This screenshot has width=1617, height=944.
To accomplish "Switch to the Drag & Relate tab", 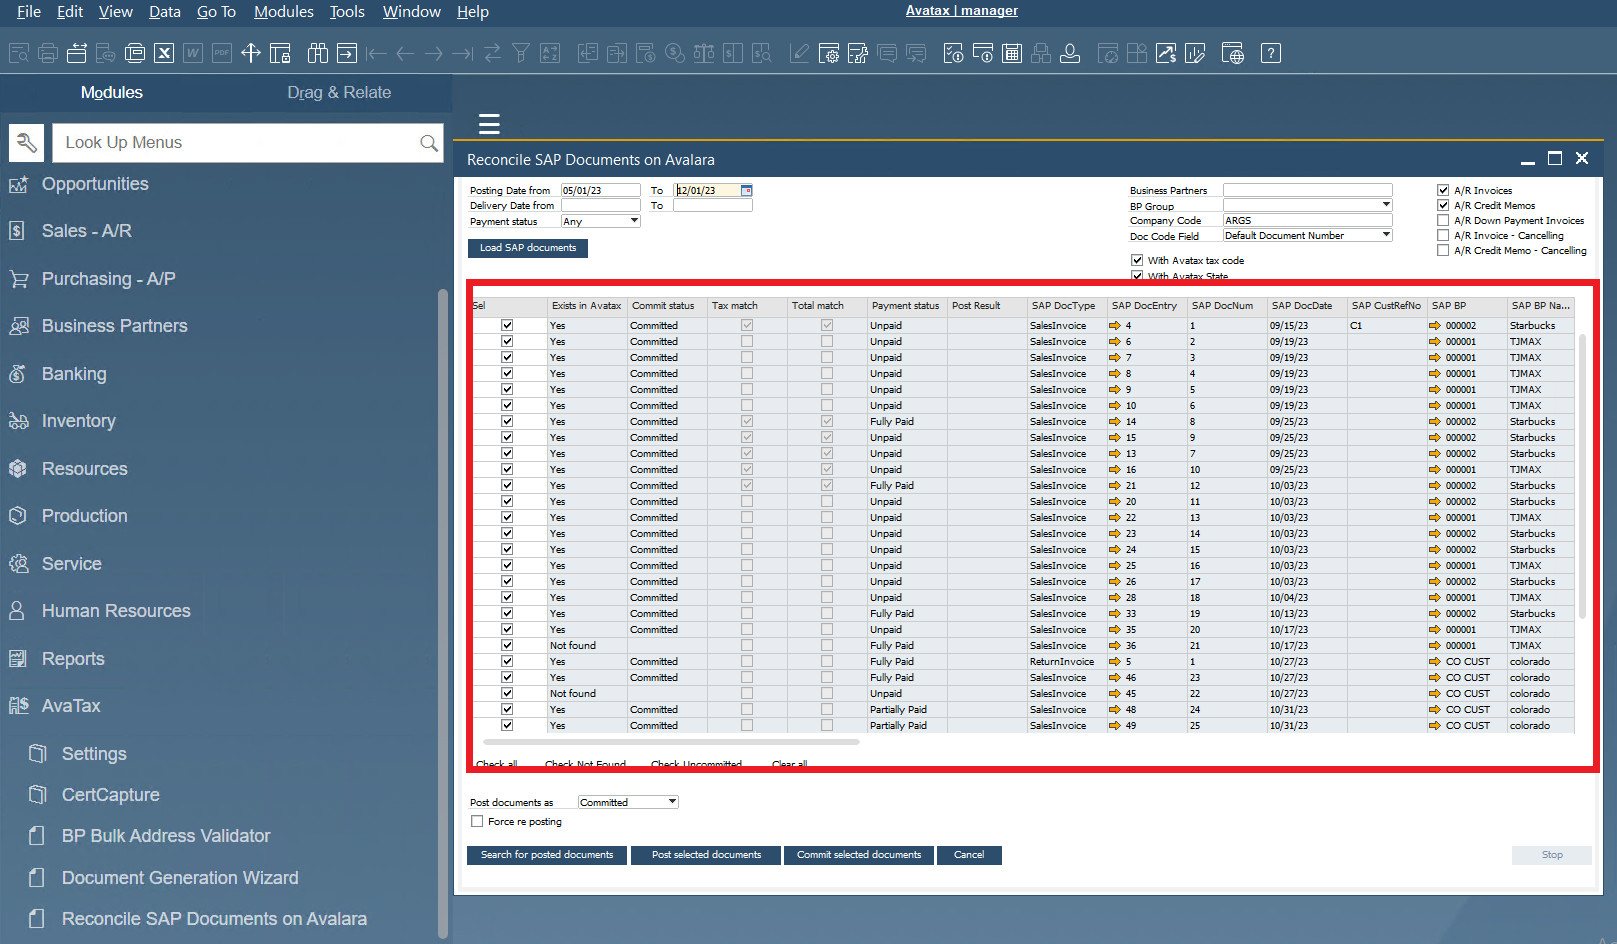I will 338,92.
